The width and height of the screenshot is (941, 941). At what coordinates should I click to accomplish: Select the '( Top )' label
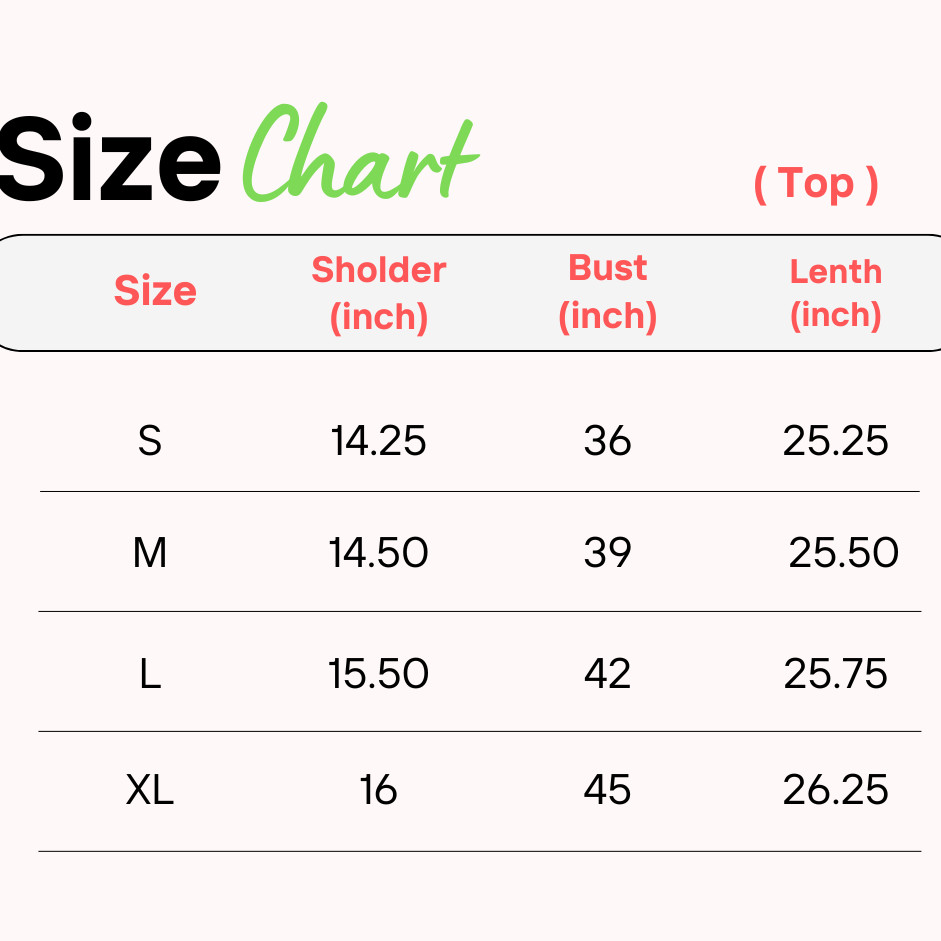tap(816, 184)
